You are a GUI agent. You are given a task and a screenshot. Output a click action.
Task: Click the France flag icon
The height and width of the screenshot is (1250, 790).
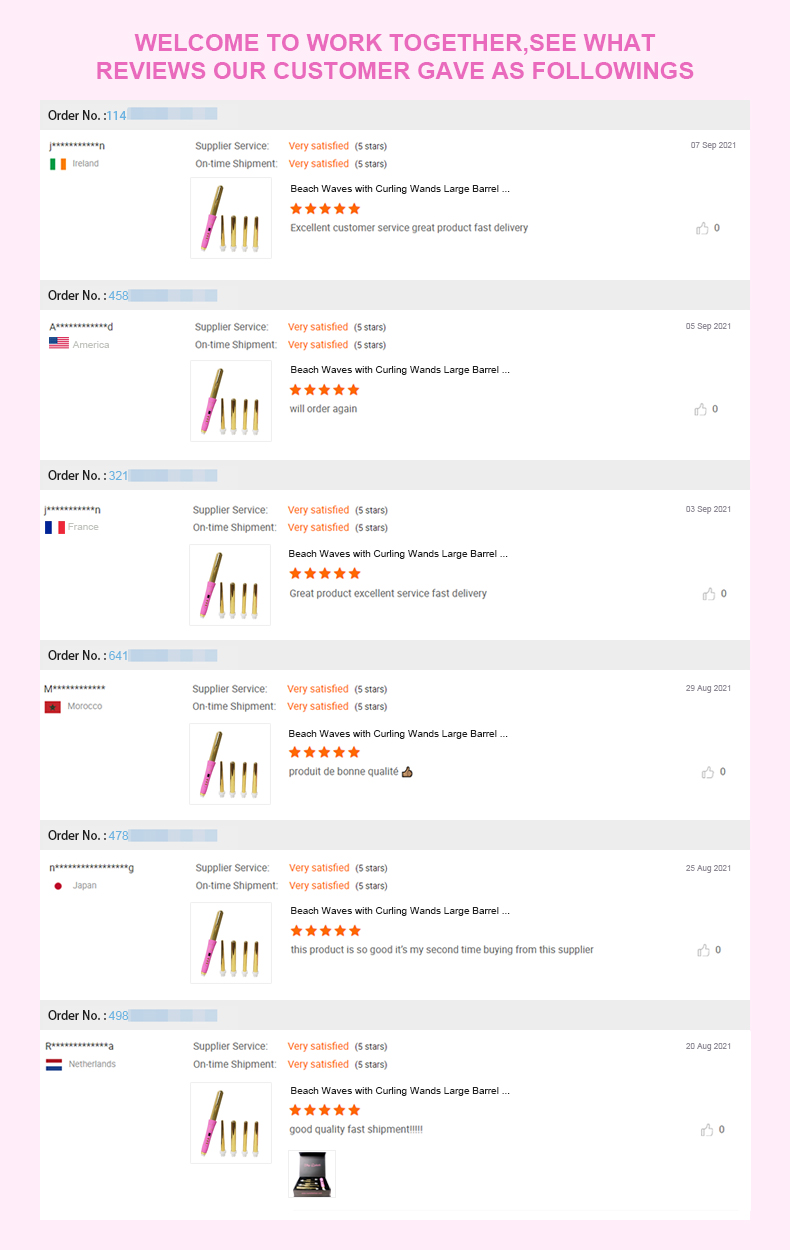coord(55,527)
